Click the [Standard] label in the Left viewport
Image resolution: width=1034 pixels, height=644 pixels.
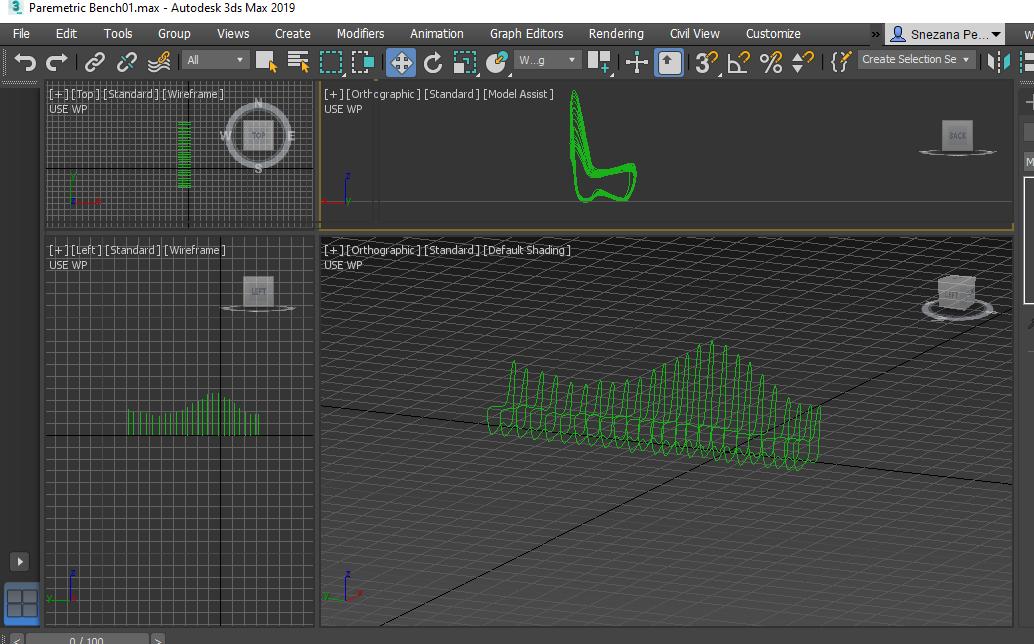point(133,250)
